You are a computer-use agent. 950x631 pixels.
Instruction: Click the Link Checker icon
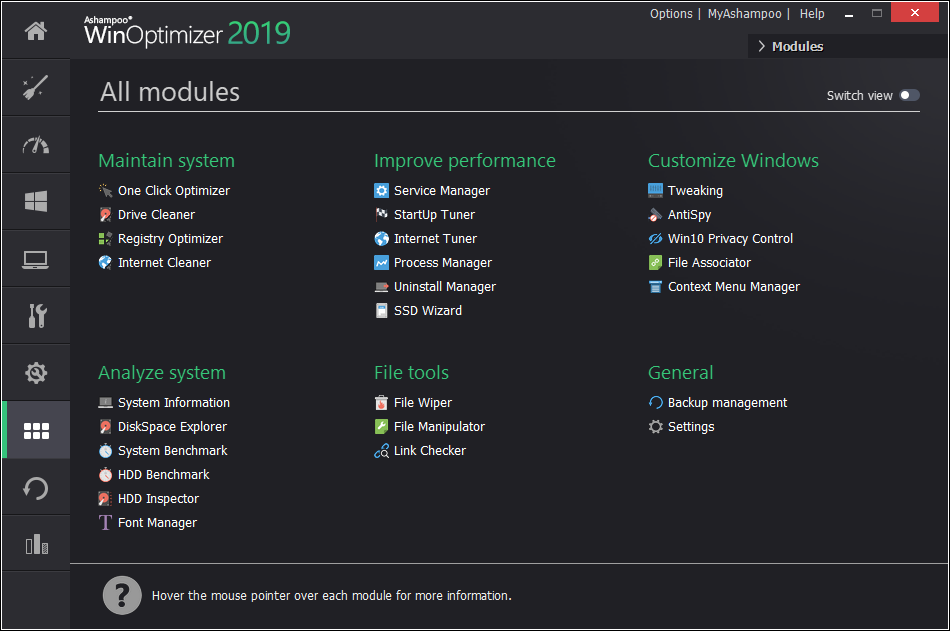click(x=381, y=451)
